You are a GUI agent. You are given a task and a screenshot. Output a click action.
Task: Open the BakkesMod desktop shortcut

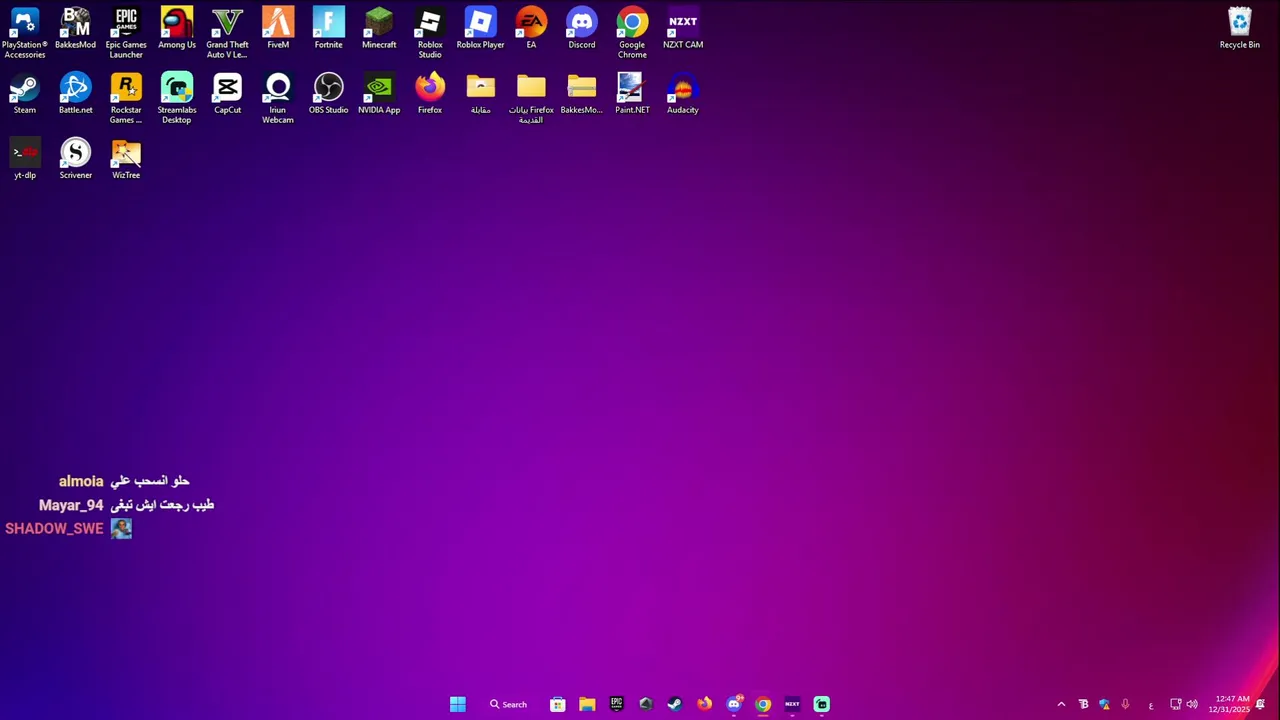pyautogui.click(x=75, y=28)
